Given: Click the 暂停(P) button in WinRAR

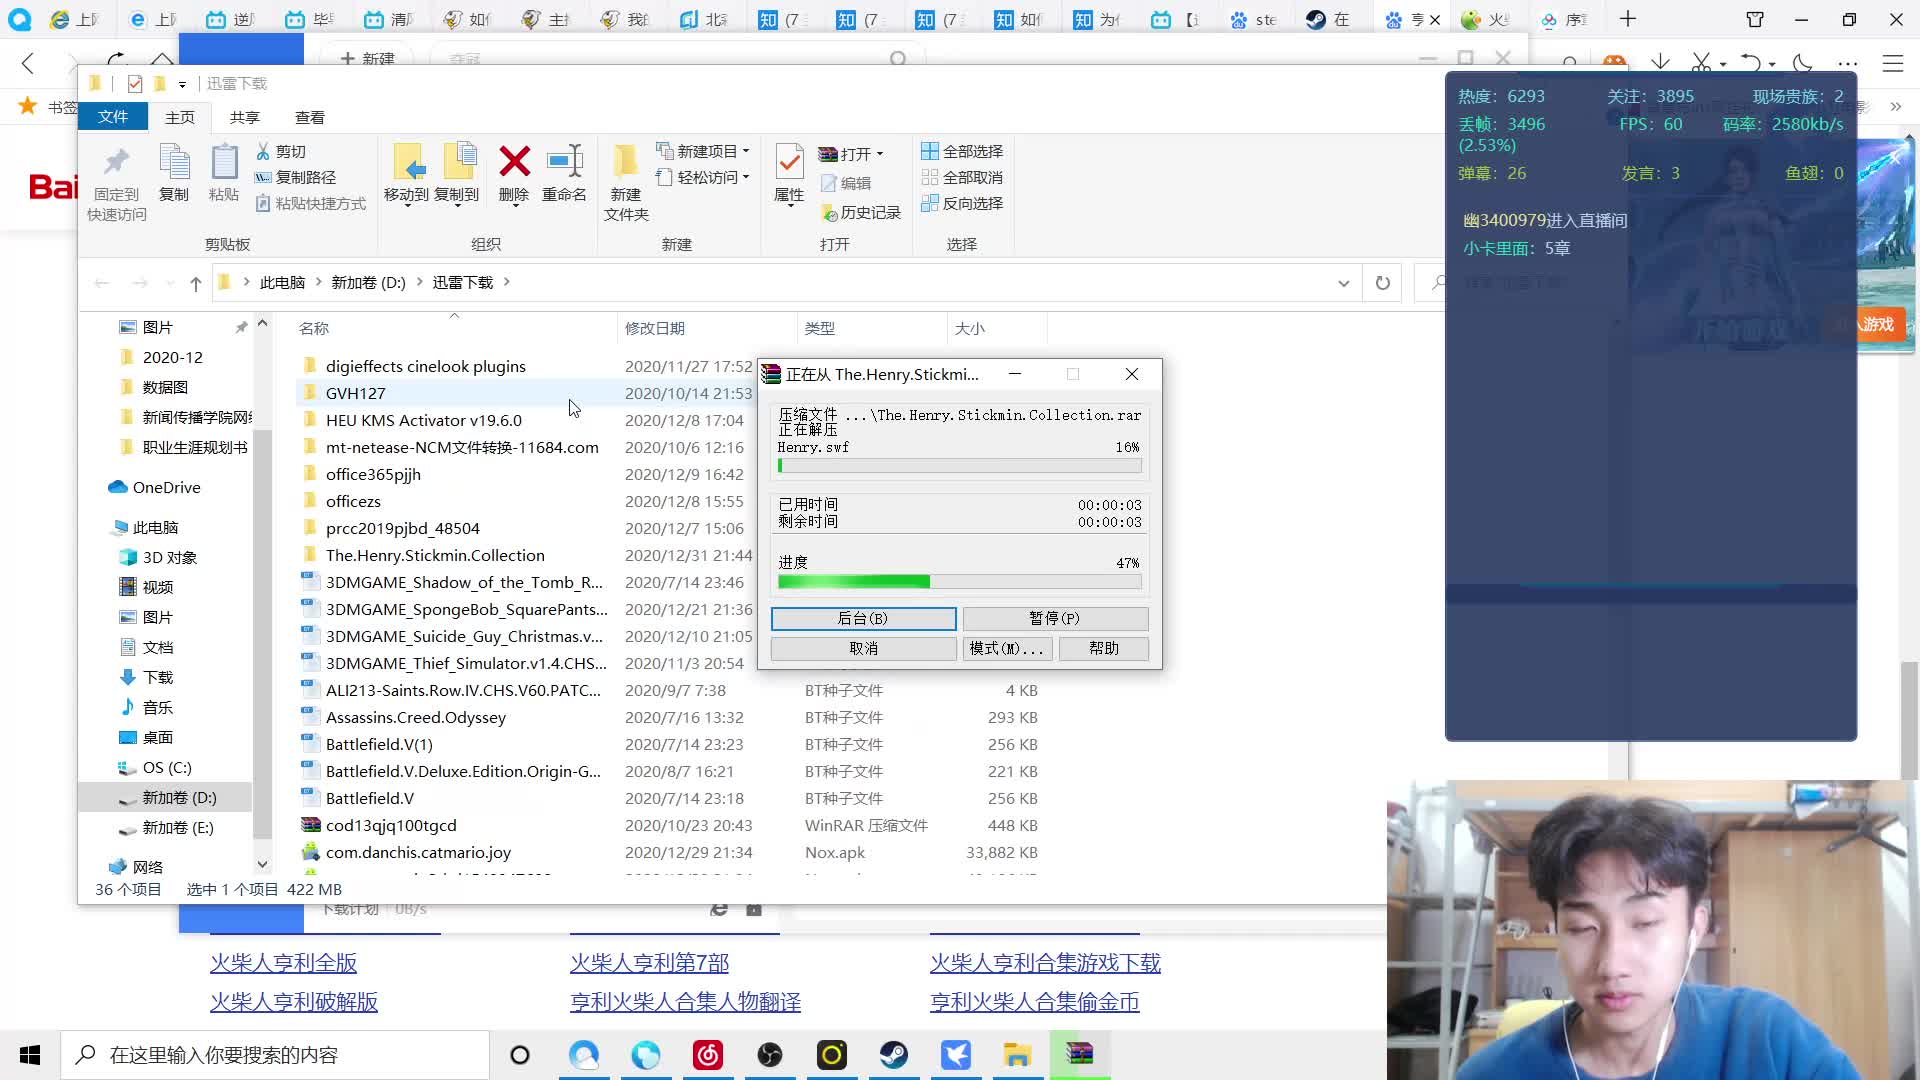Looking at the screenshot, I should (x=1055, y=619).
